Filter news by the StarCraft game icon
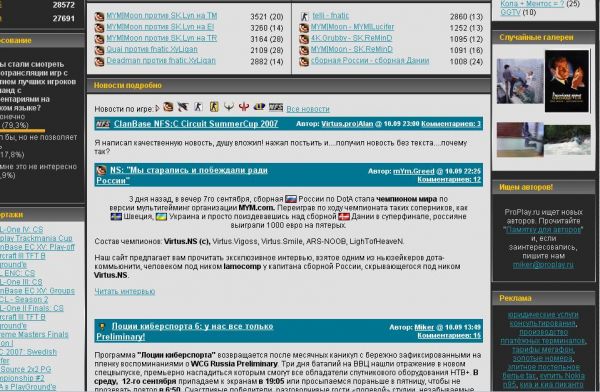Image resolution: width=600 pixels, height=392 pixels. pyautogui.click(x=183, y=107)
